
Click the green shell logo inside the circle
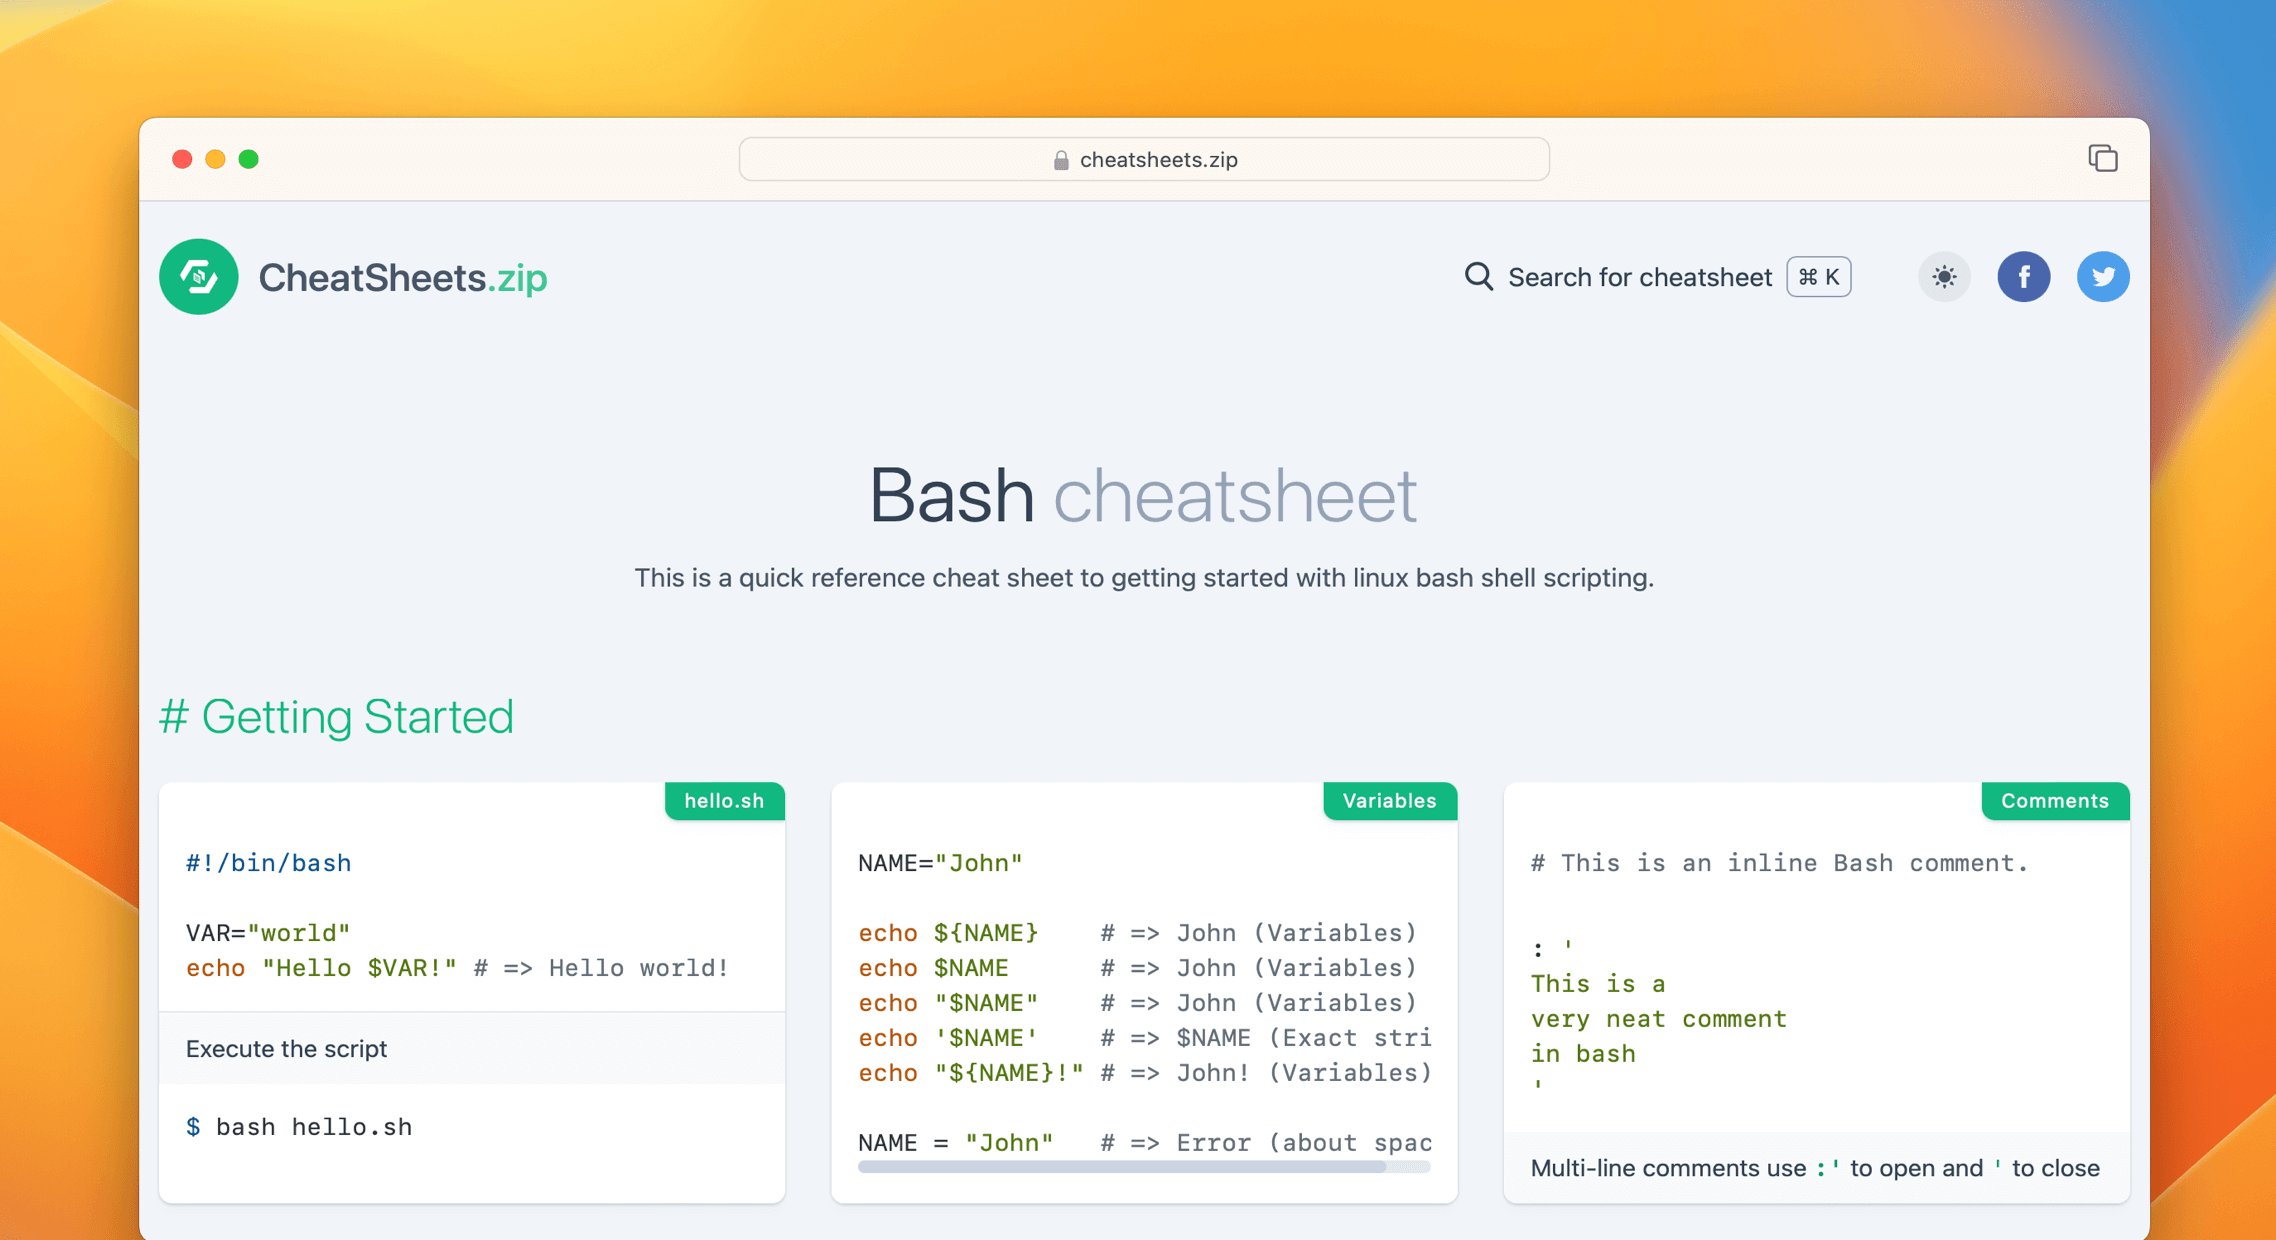click(198, 277)
